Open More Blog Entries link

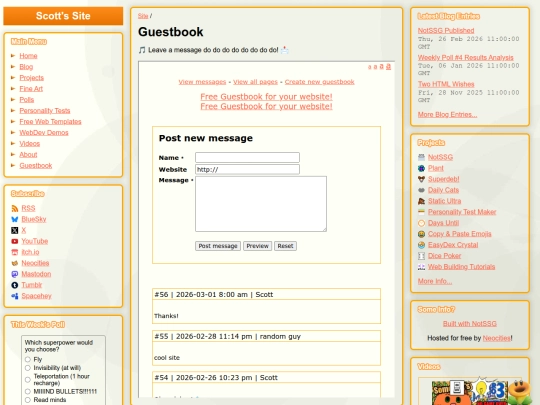click(x=447, y=115)
